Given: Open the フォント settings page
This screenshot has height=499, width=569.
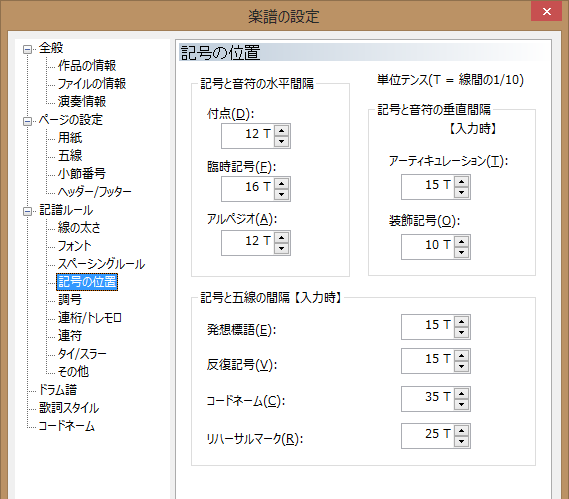Looking at the screenshot, I should [x=74, y=246].
